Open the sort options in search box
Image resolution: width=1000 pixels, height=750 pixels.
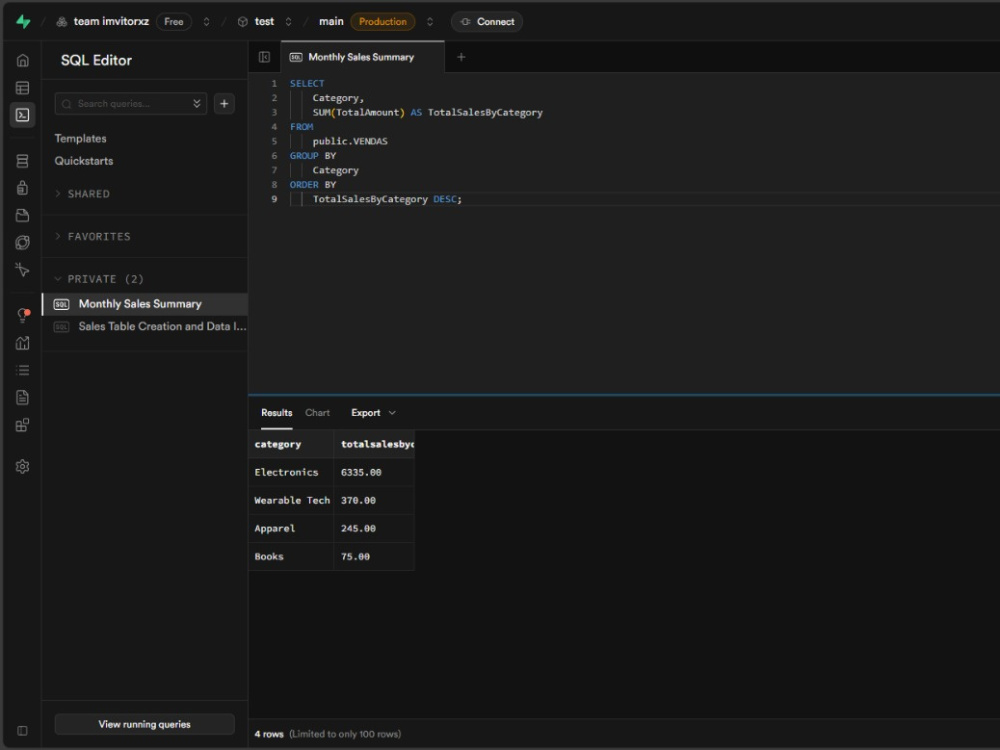(196, 103)
